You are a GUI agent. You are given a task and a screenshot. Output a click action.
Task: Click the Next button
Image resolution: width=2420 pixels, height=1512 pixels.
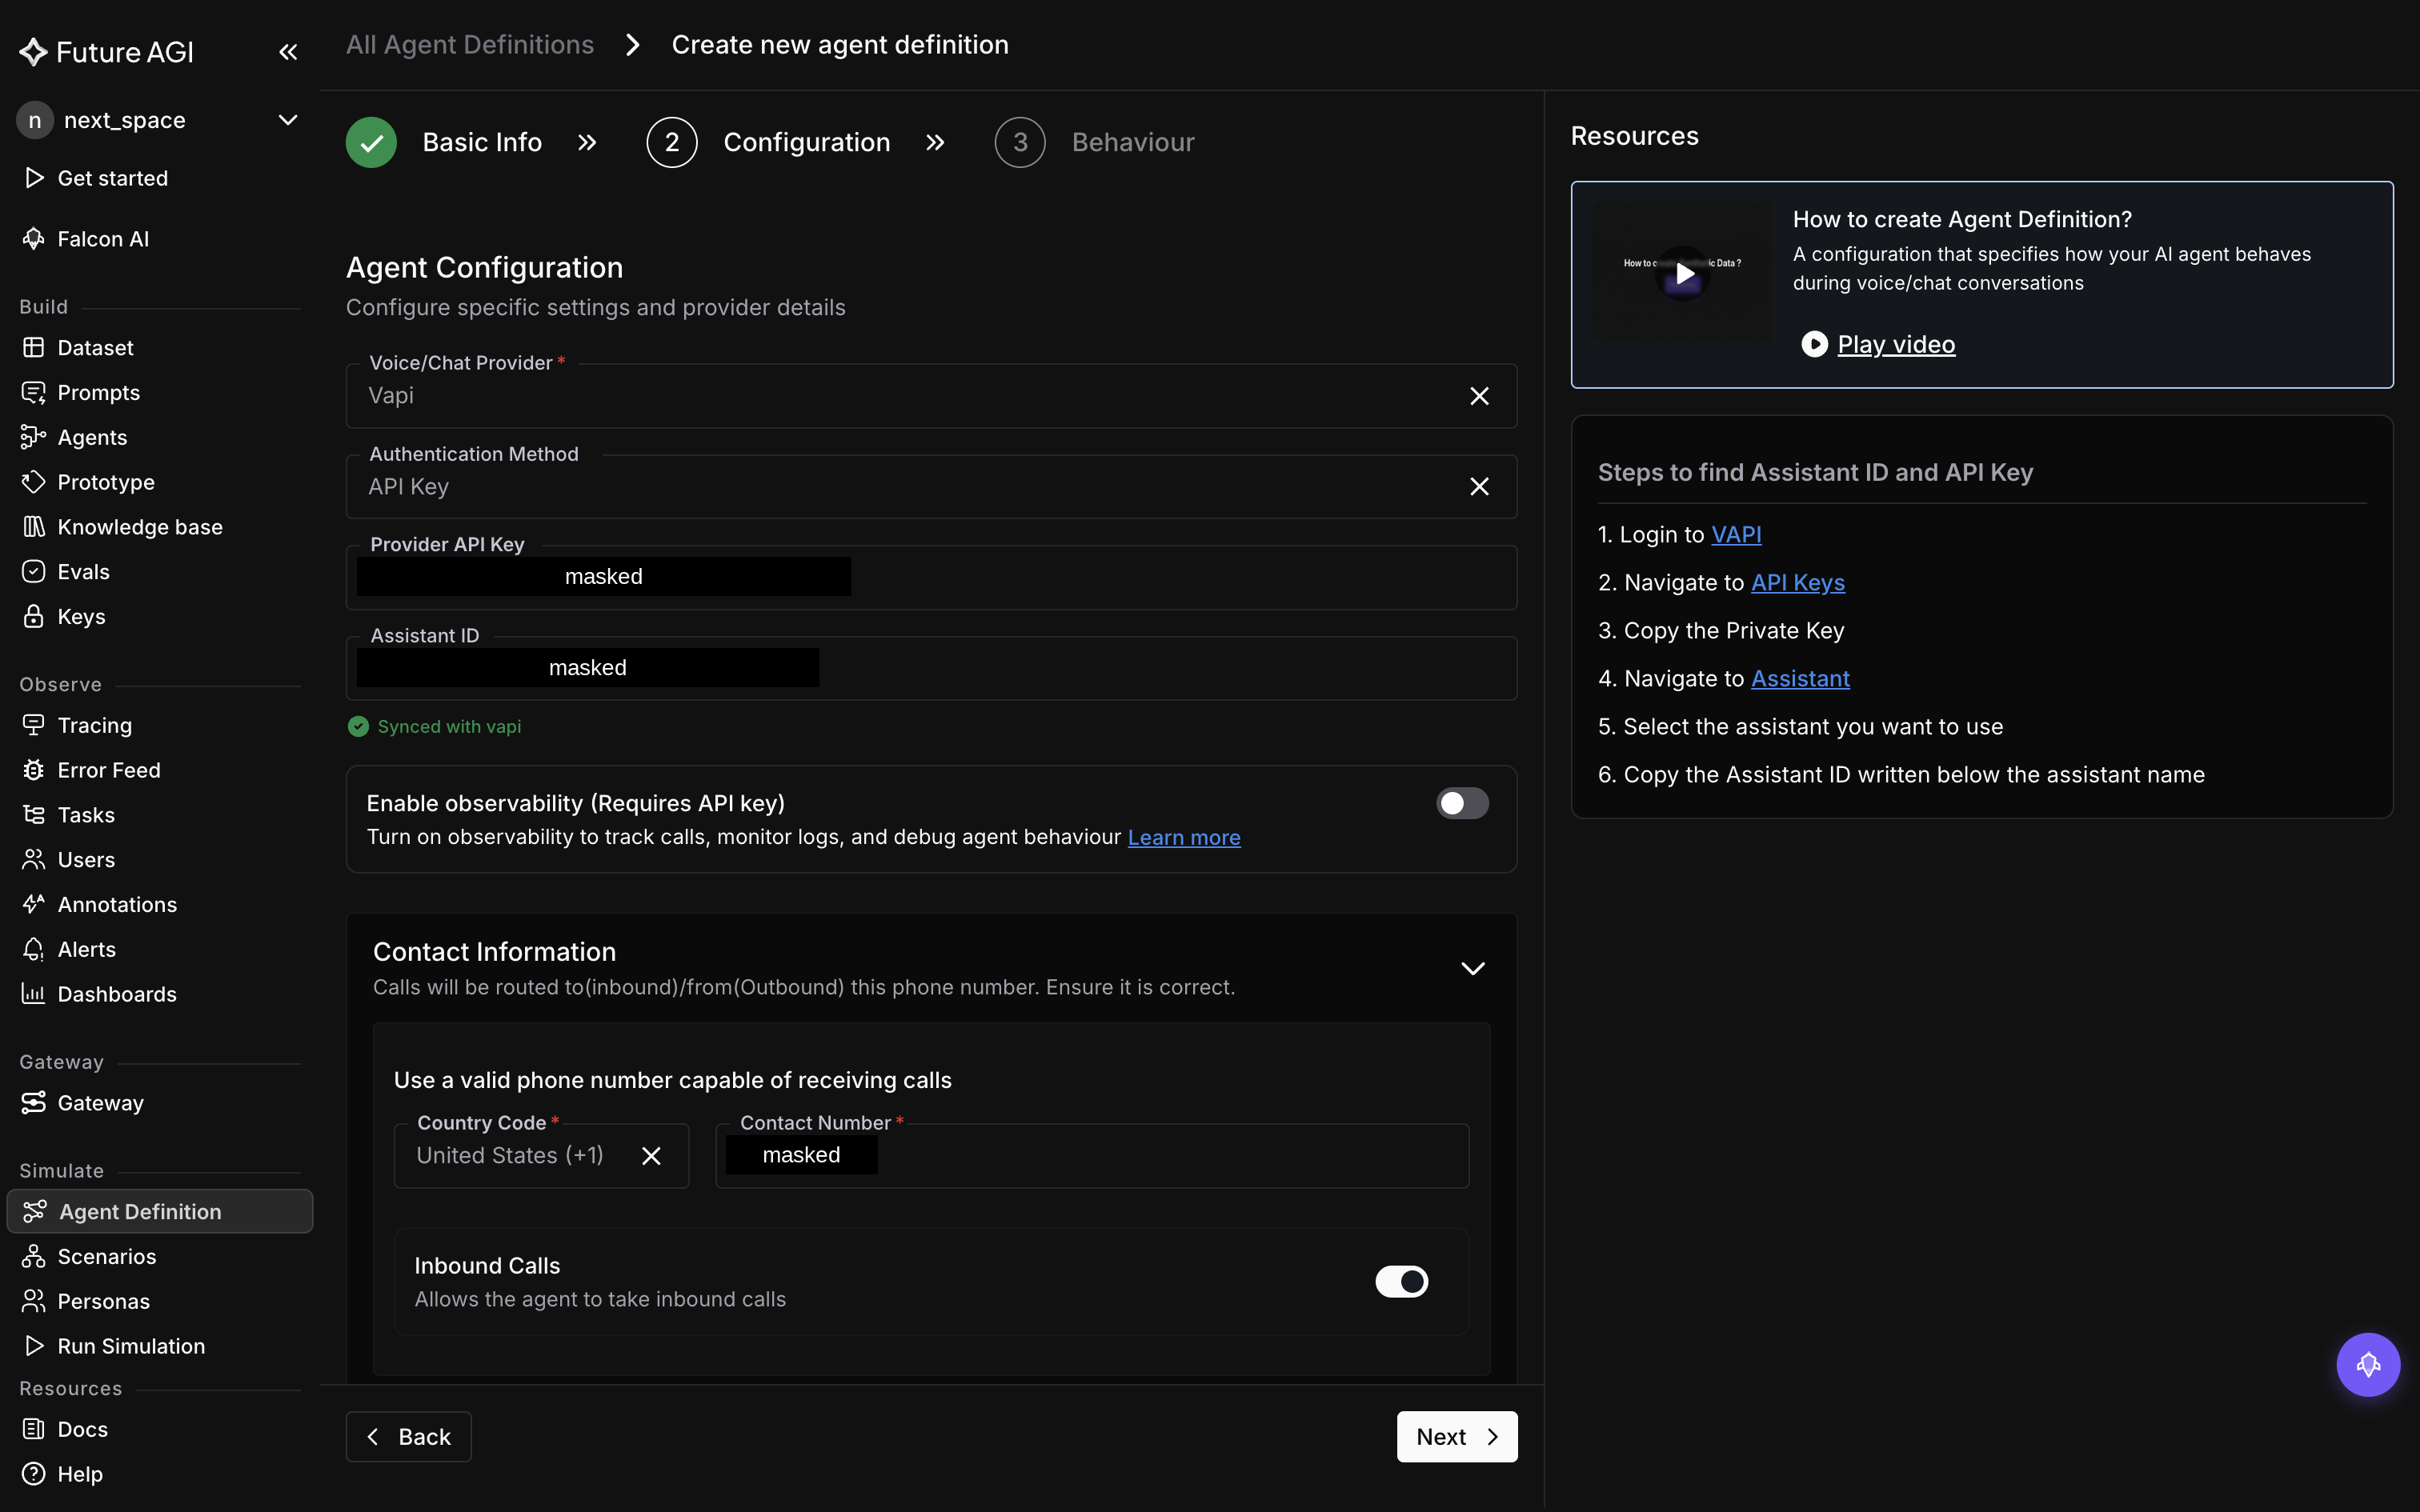point(1457,1437)
